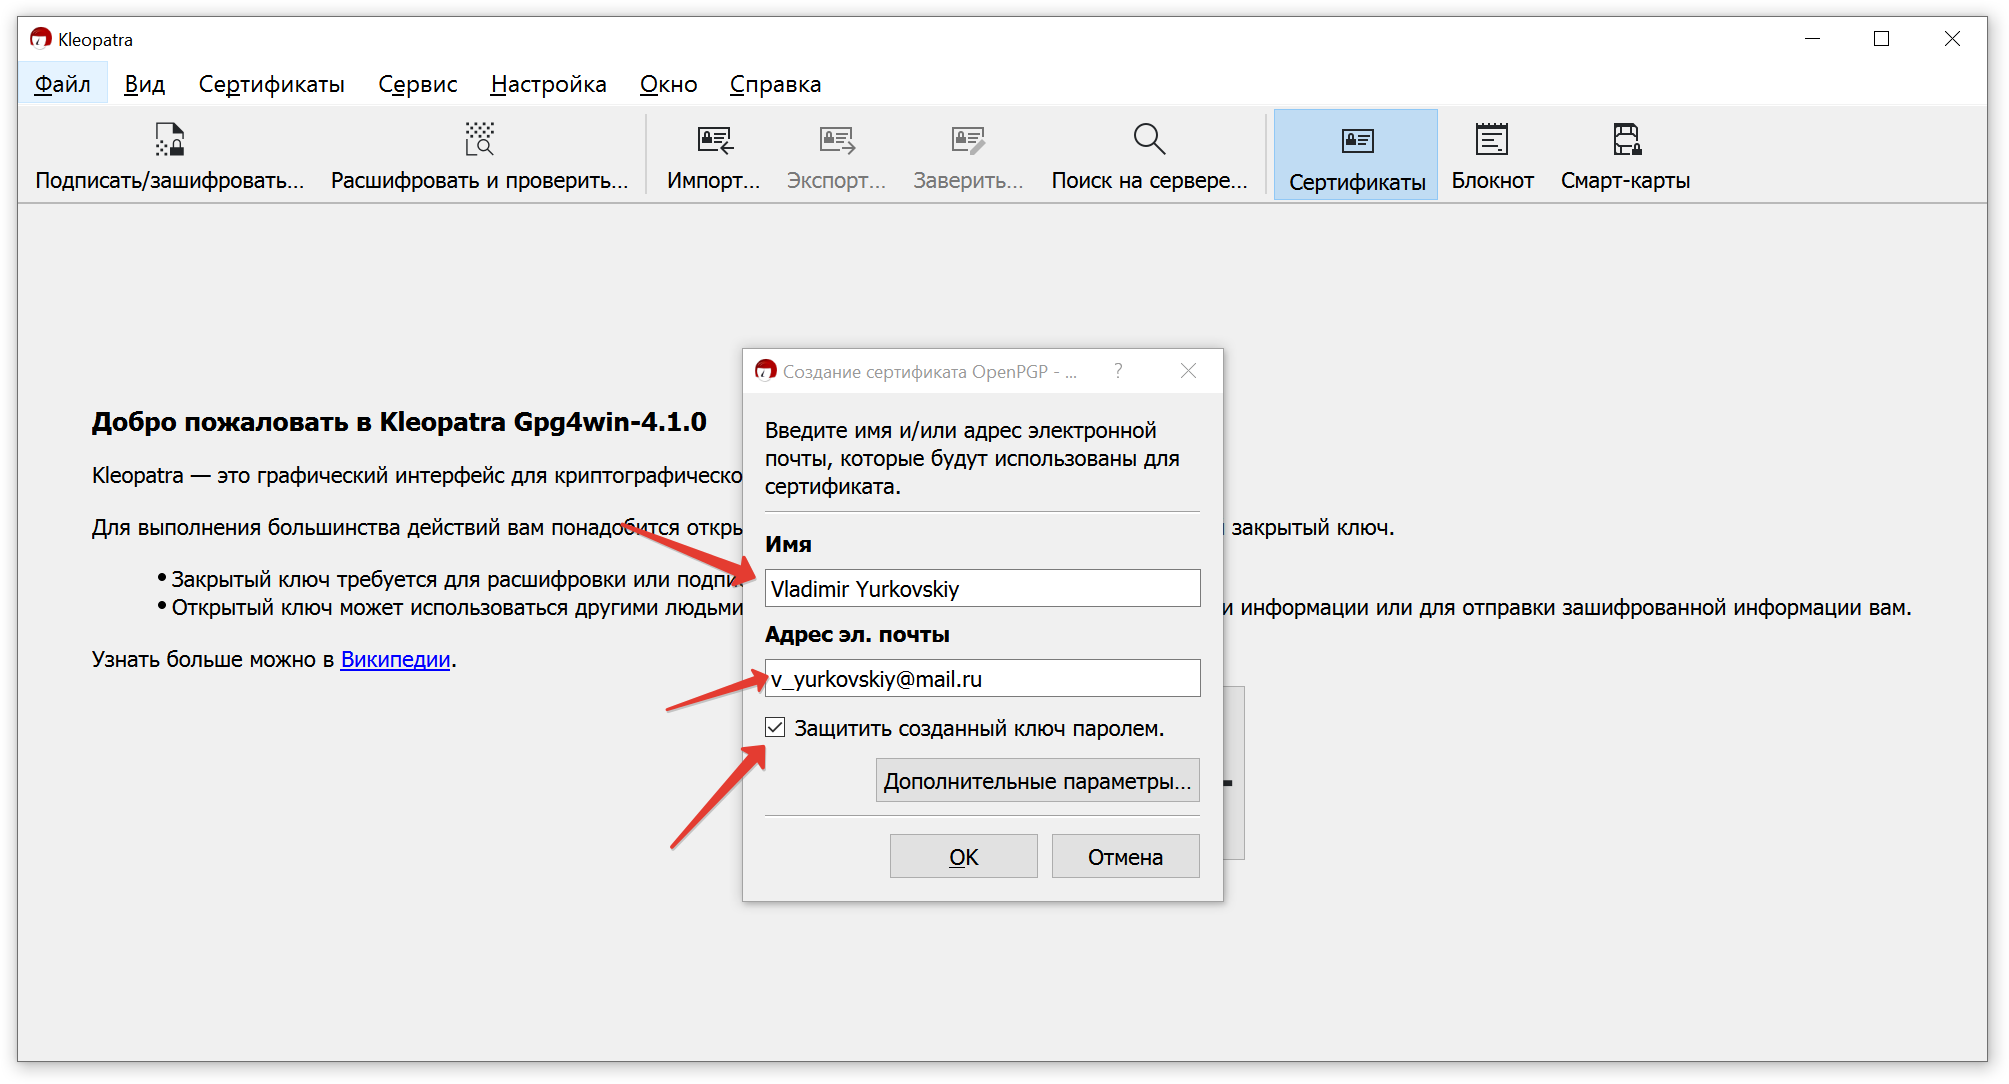Click the help question mark in dialog
The width and height of the screenshot is (2009, 1084).
tap(1118, 371)
